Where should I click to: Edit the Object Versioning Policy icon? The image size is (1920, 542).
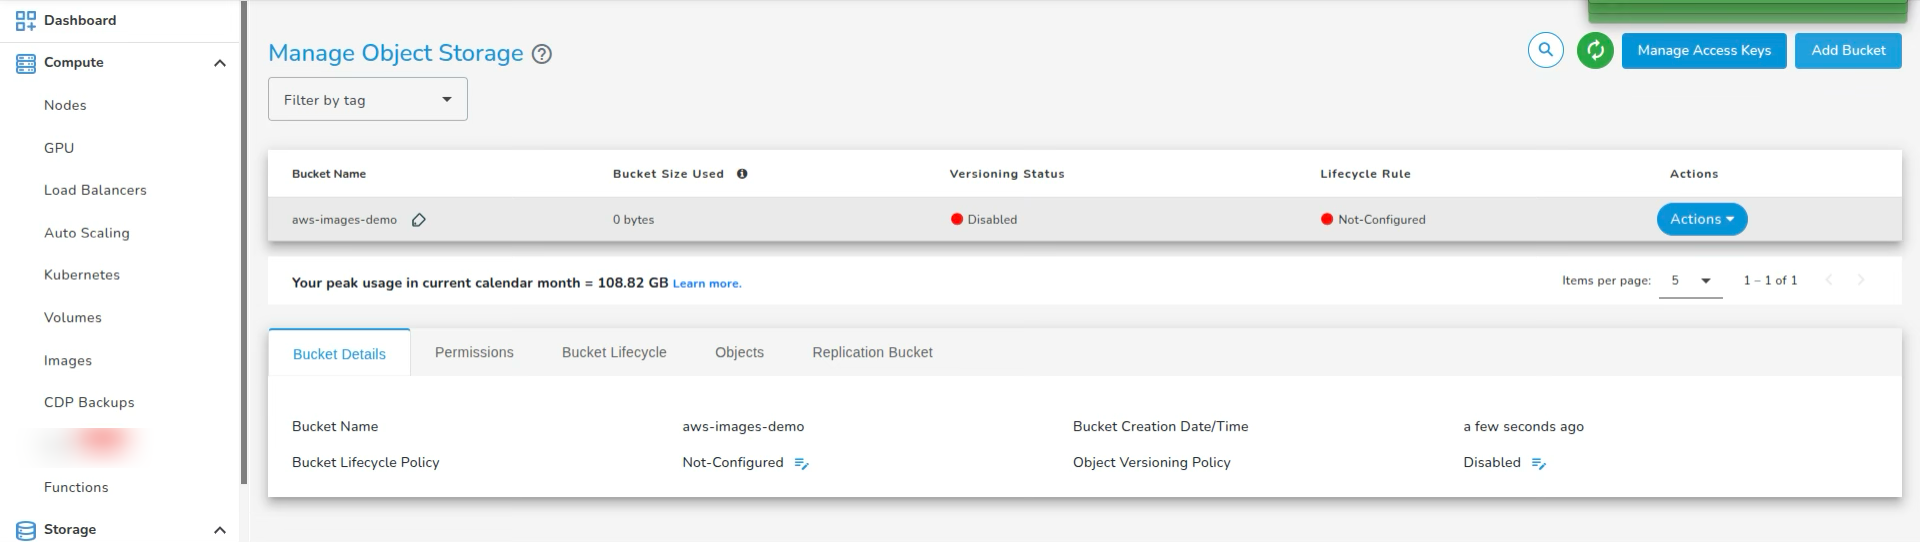pyautogui.click(x=1539, y=463)
